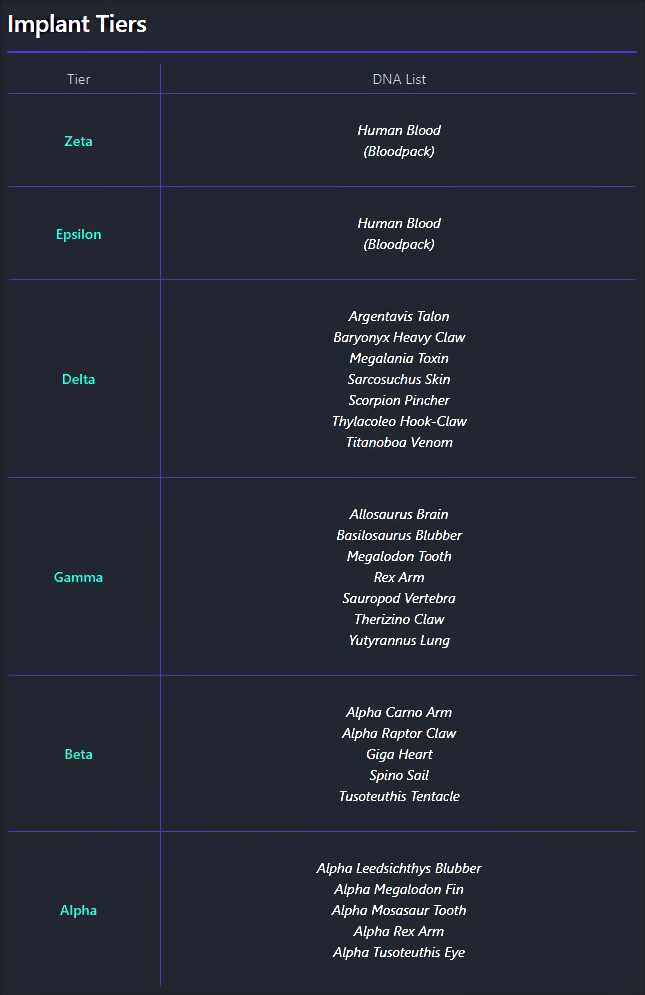Click Alpha Tusoteuthis Eye entry
The width and height of the screenshot is (645, 995).
pyautogui.click(x=399, y=952)
